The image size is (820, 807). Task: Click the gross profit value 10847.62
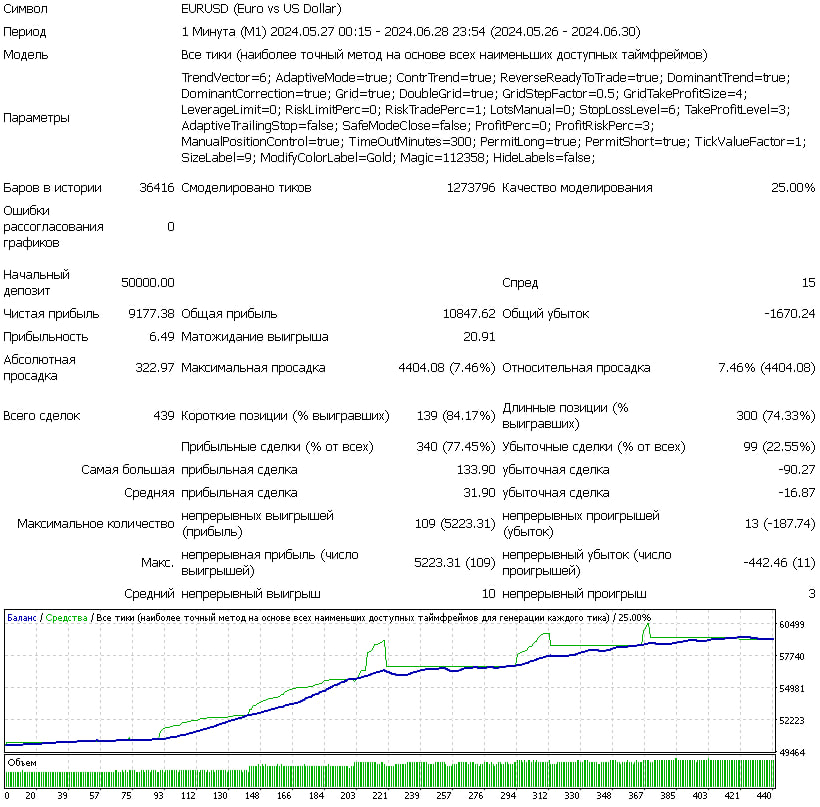pyautogui.click(x=468, y=313)
